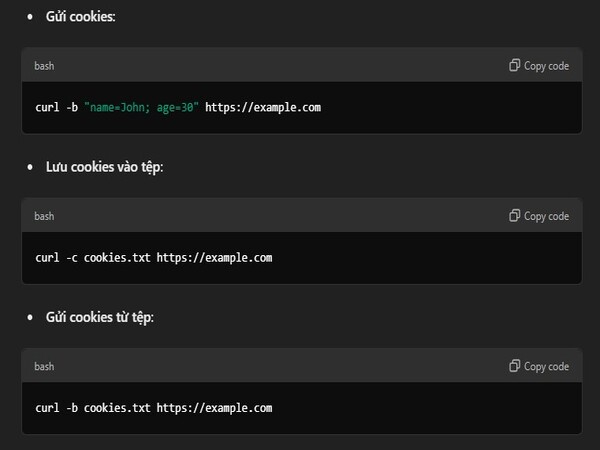Click the bash label above the name=John command

(x=44, y=66)
